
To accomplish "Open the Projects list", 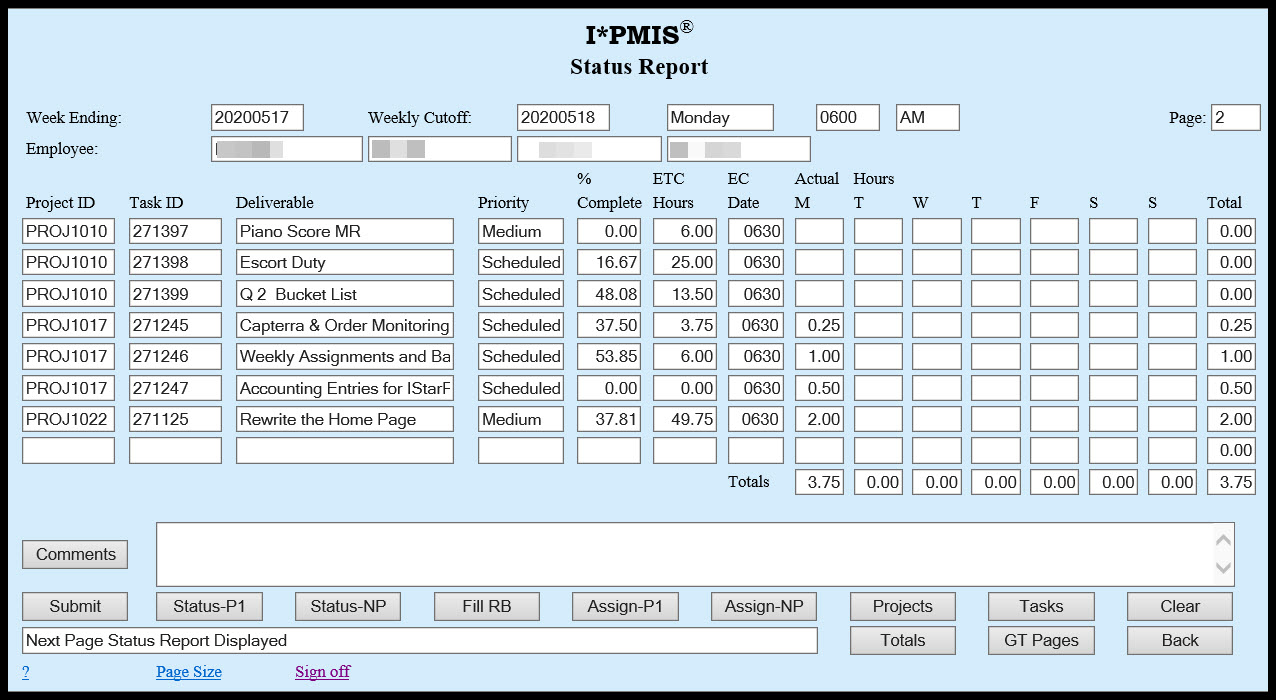I will point(902,606).
